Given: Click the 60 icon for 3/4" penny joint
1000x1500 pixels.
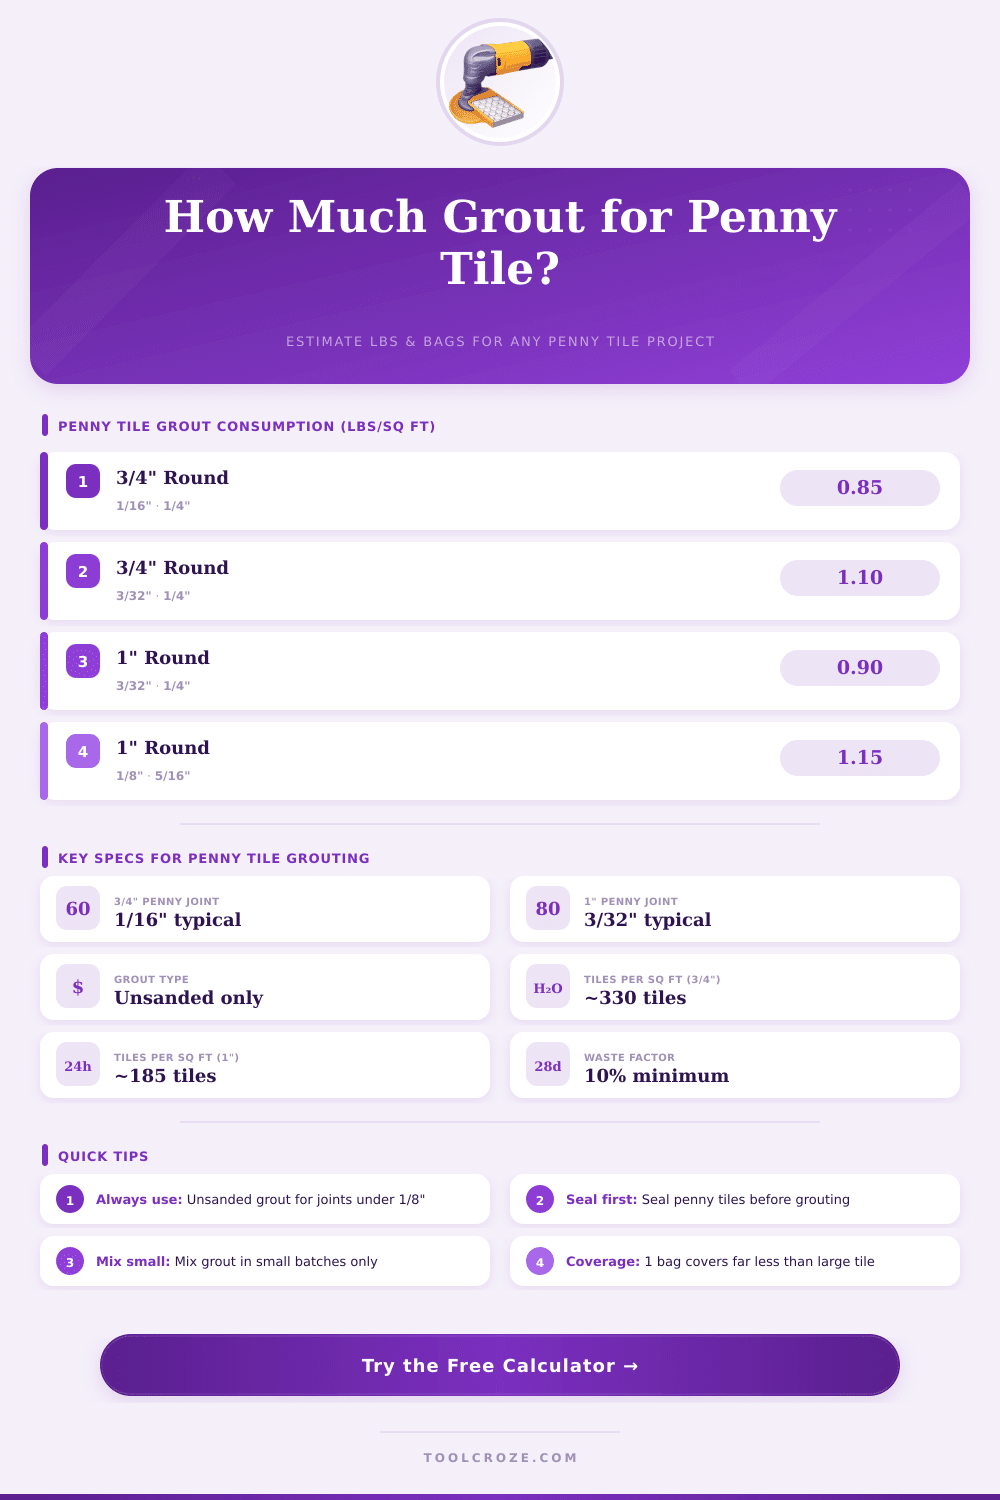Looking at the screenshot, I should 78,909.
